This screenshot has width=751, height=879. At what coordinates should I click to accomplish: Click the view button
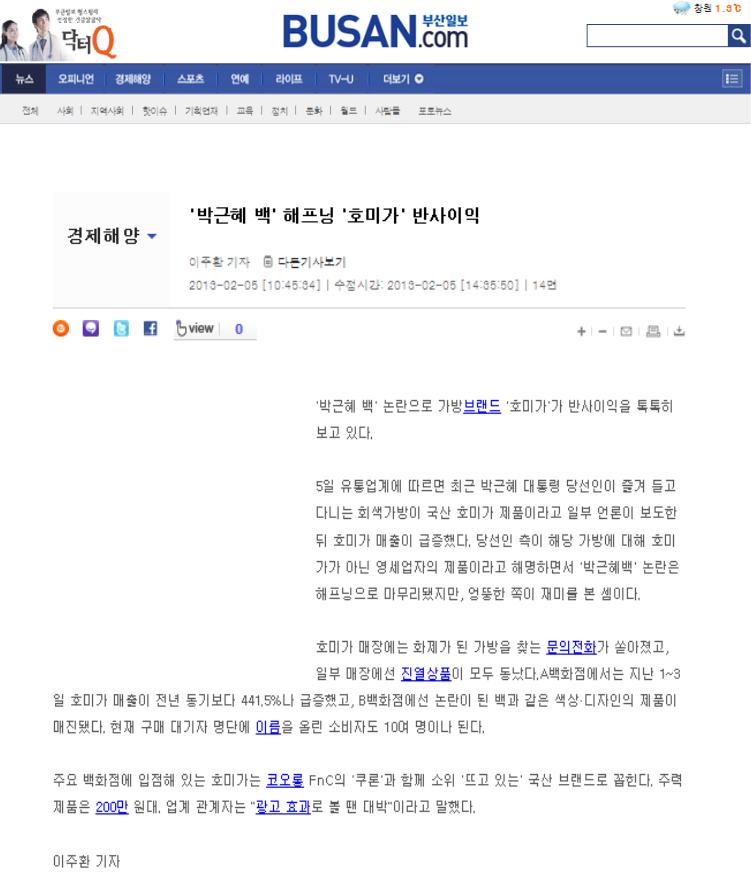(195, 328)
